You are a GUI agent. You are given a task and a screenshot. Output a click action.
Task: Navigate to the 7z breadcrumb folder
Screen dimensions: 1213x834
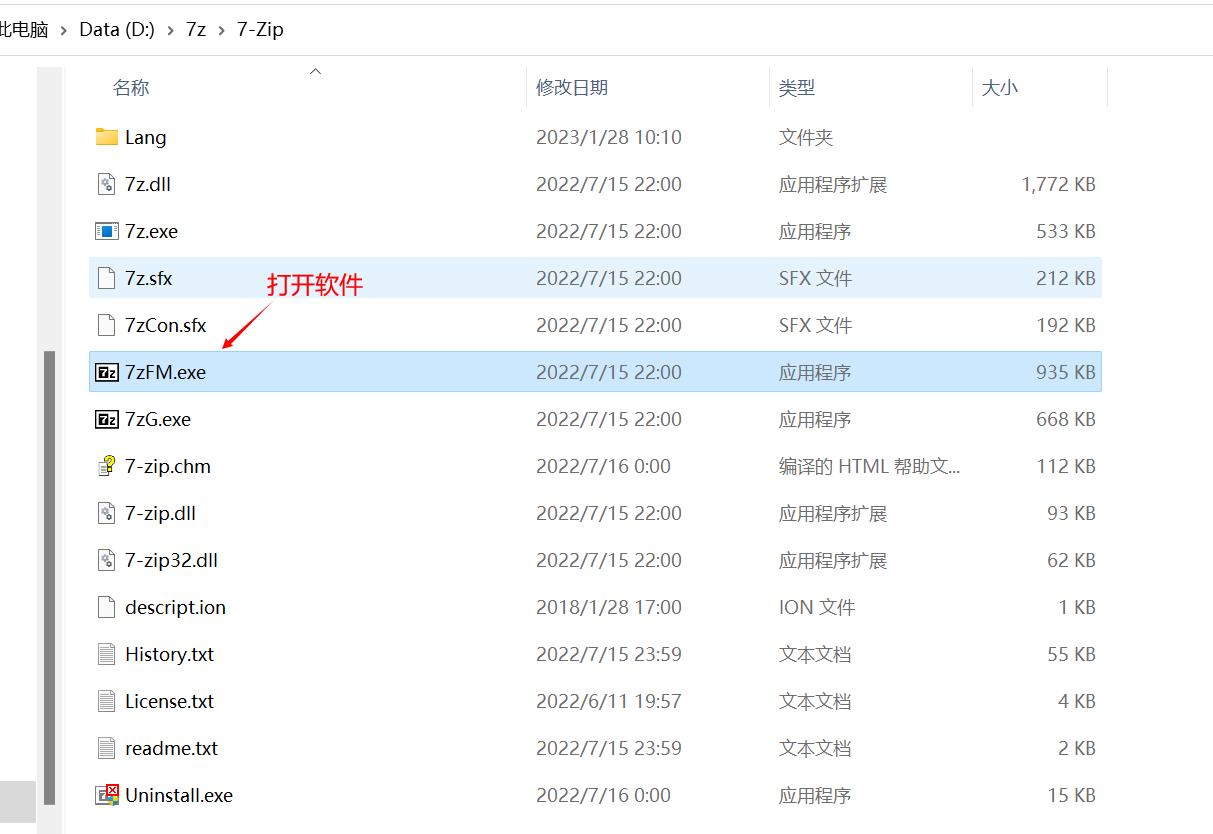click(x=196, y=30)
